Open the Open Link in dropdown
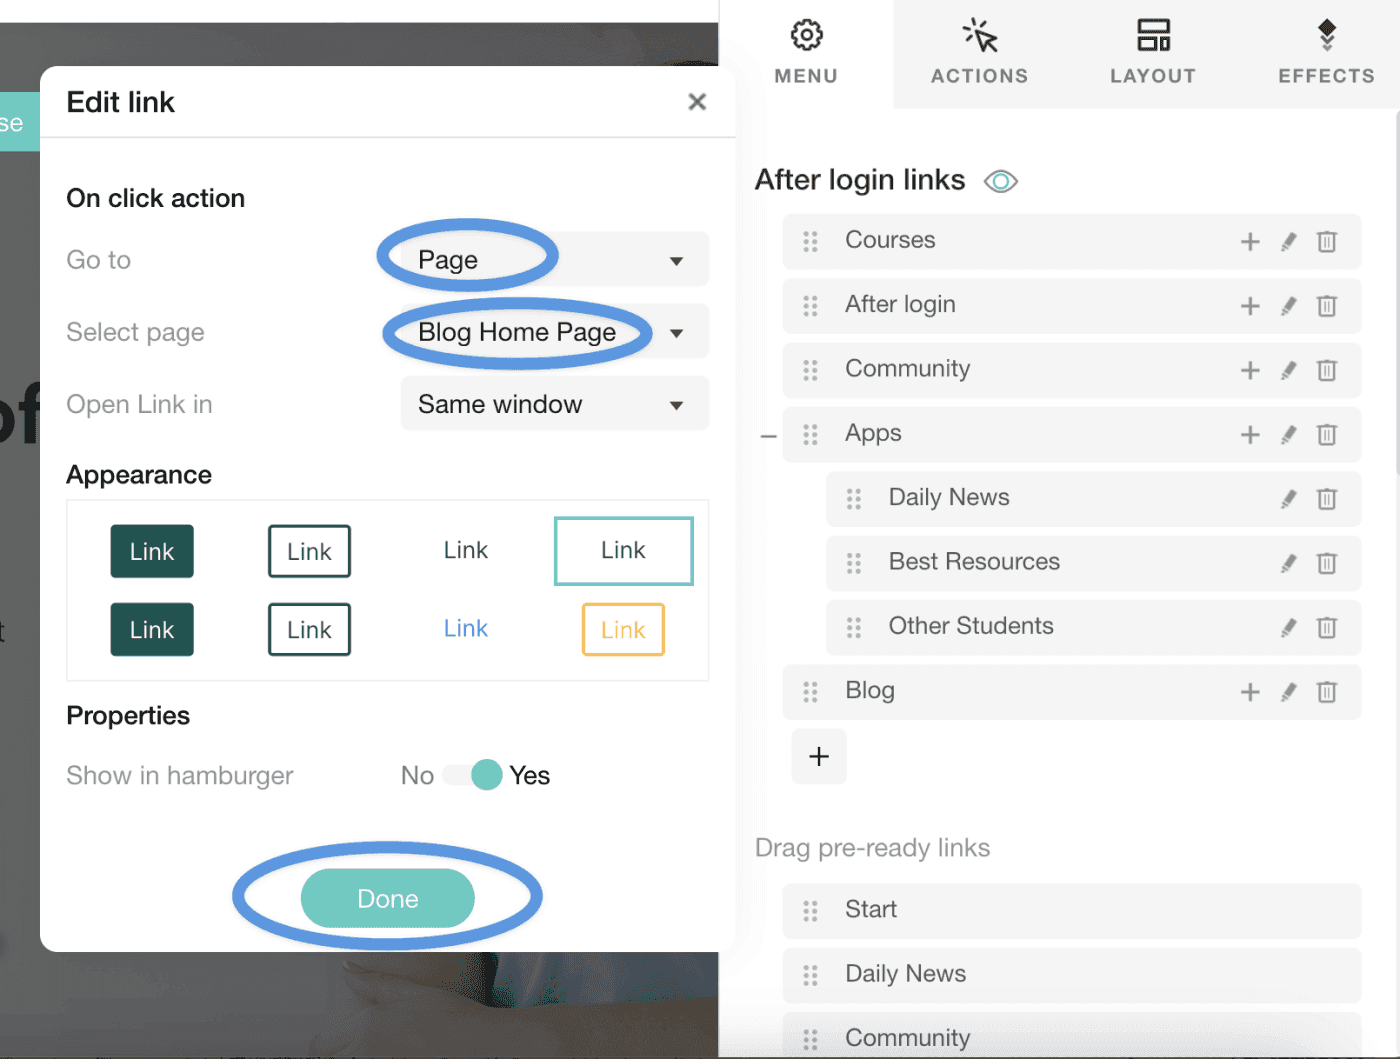The width and height of the screenshot is (1400, 1059). coord(555,404)
